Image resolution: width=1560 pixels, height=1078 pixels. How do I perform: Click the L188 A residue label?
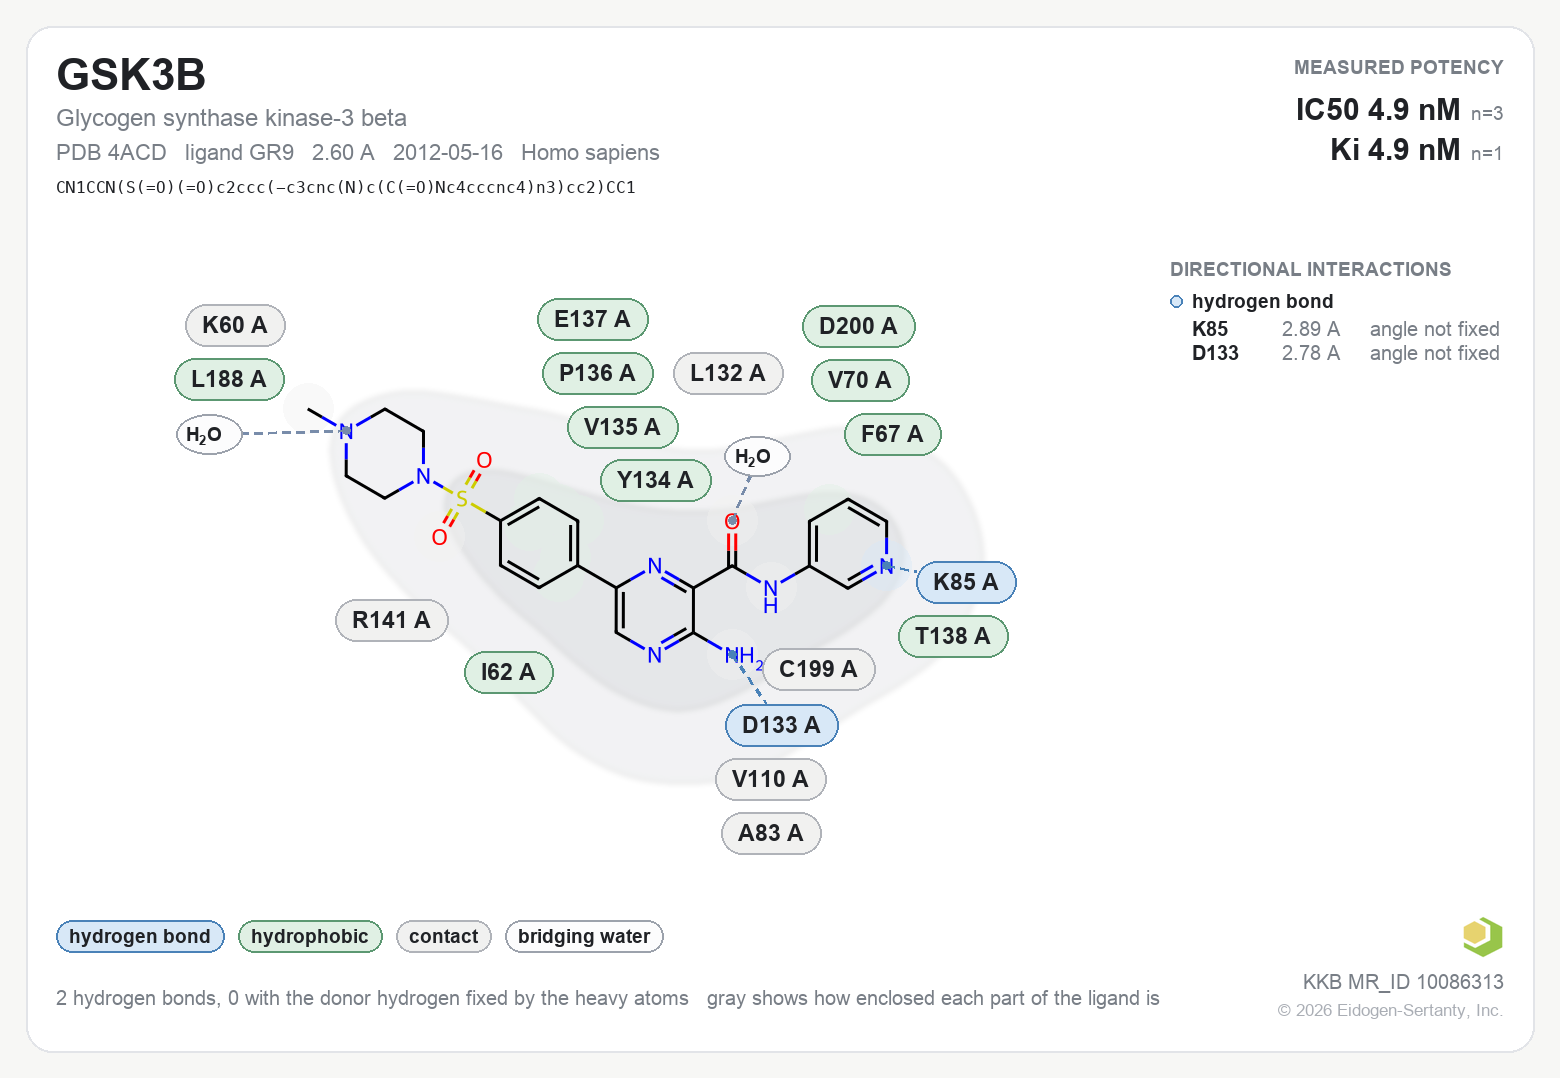pyautogui.click(x=229, y=379)
